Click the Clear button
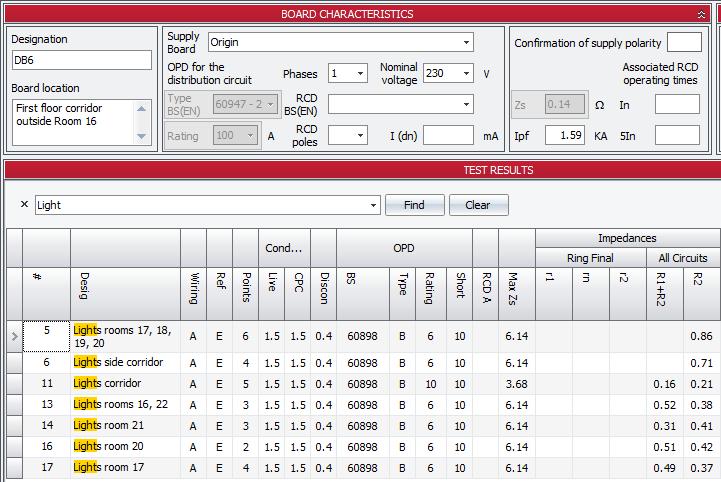Screen dimensions: 721x482 pyautogui.click(x=478, y=205)
